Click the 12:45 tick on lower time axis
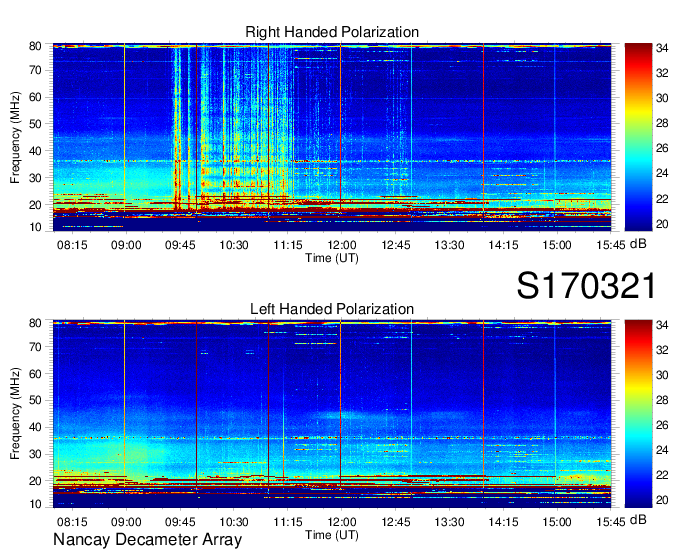 (x=396, y=523)
